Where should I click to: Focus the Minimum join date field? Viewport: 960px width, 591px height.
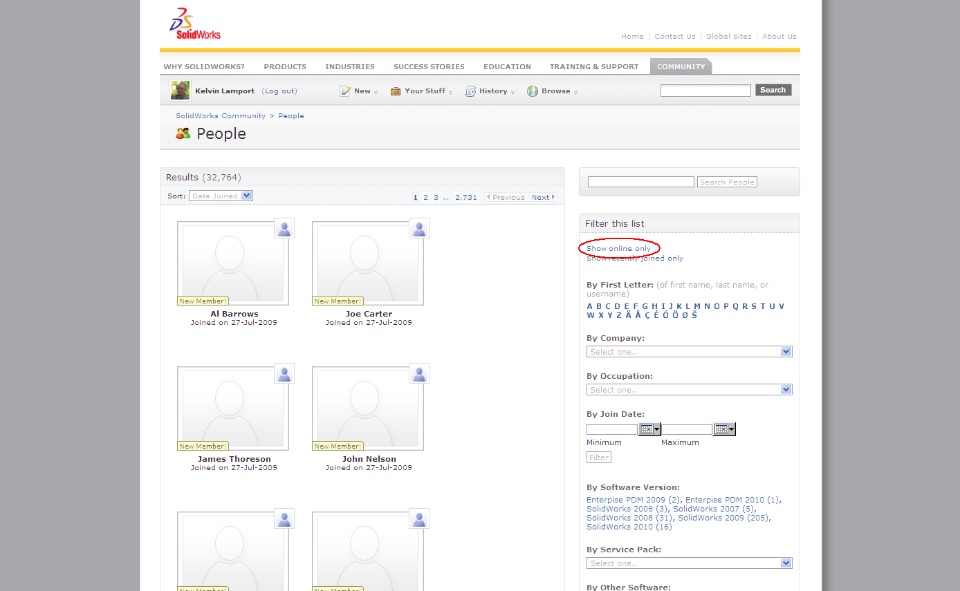point(612,429)
